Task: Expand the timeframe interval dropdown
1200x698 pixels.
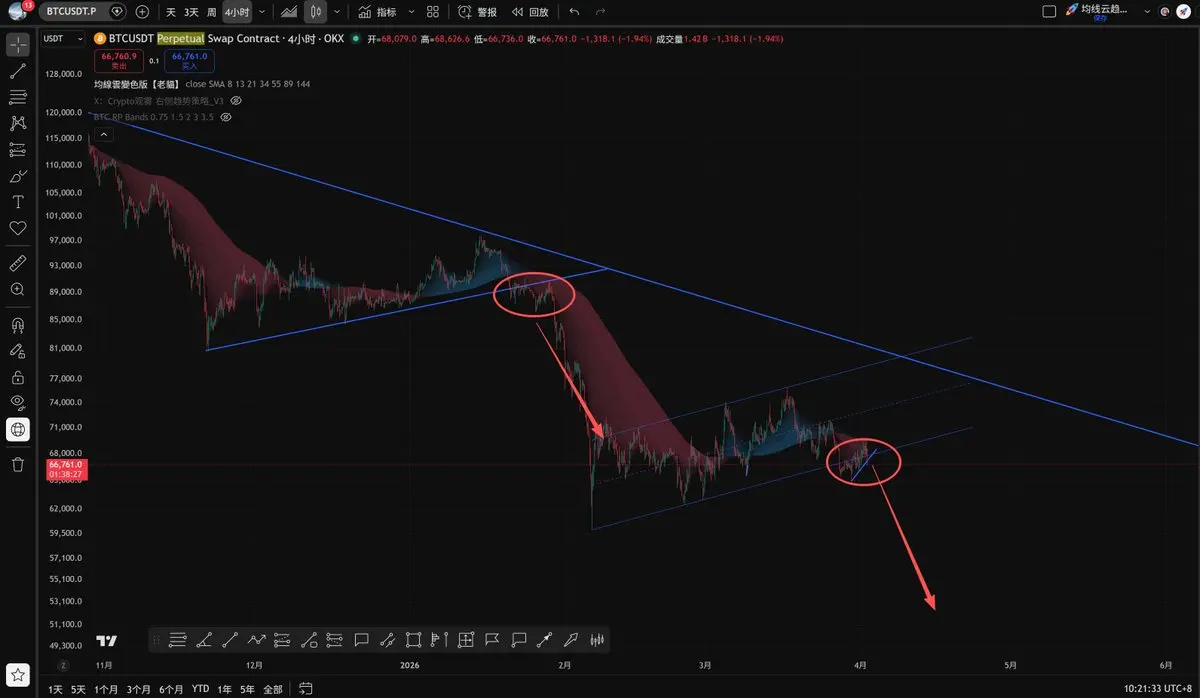Action: (262, 12)
